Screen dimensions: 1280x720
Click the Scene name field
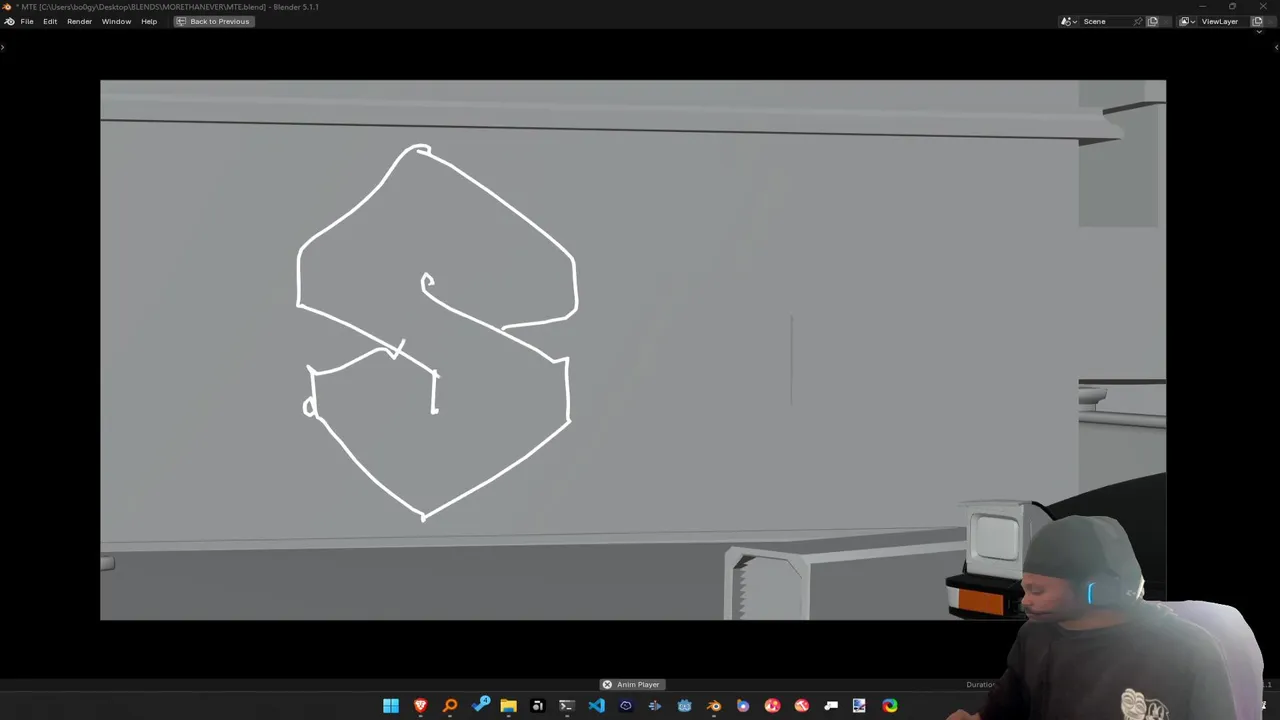1104,21
